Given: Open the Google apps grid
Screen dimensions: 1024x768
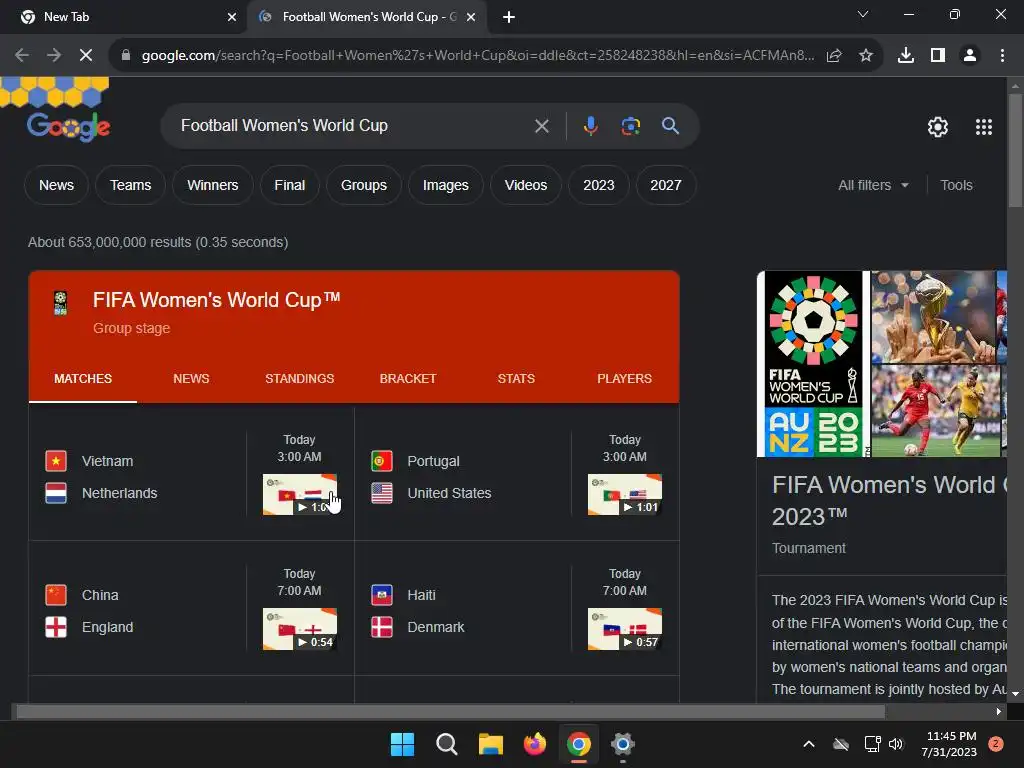Looking at the screenshot, I should (x=984, y=127).
